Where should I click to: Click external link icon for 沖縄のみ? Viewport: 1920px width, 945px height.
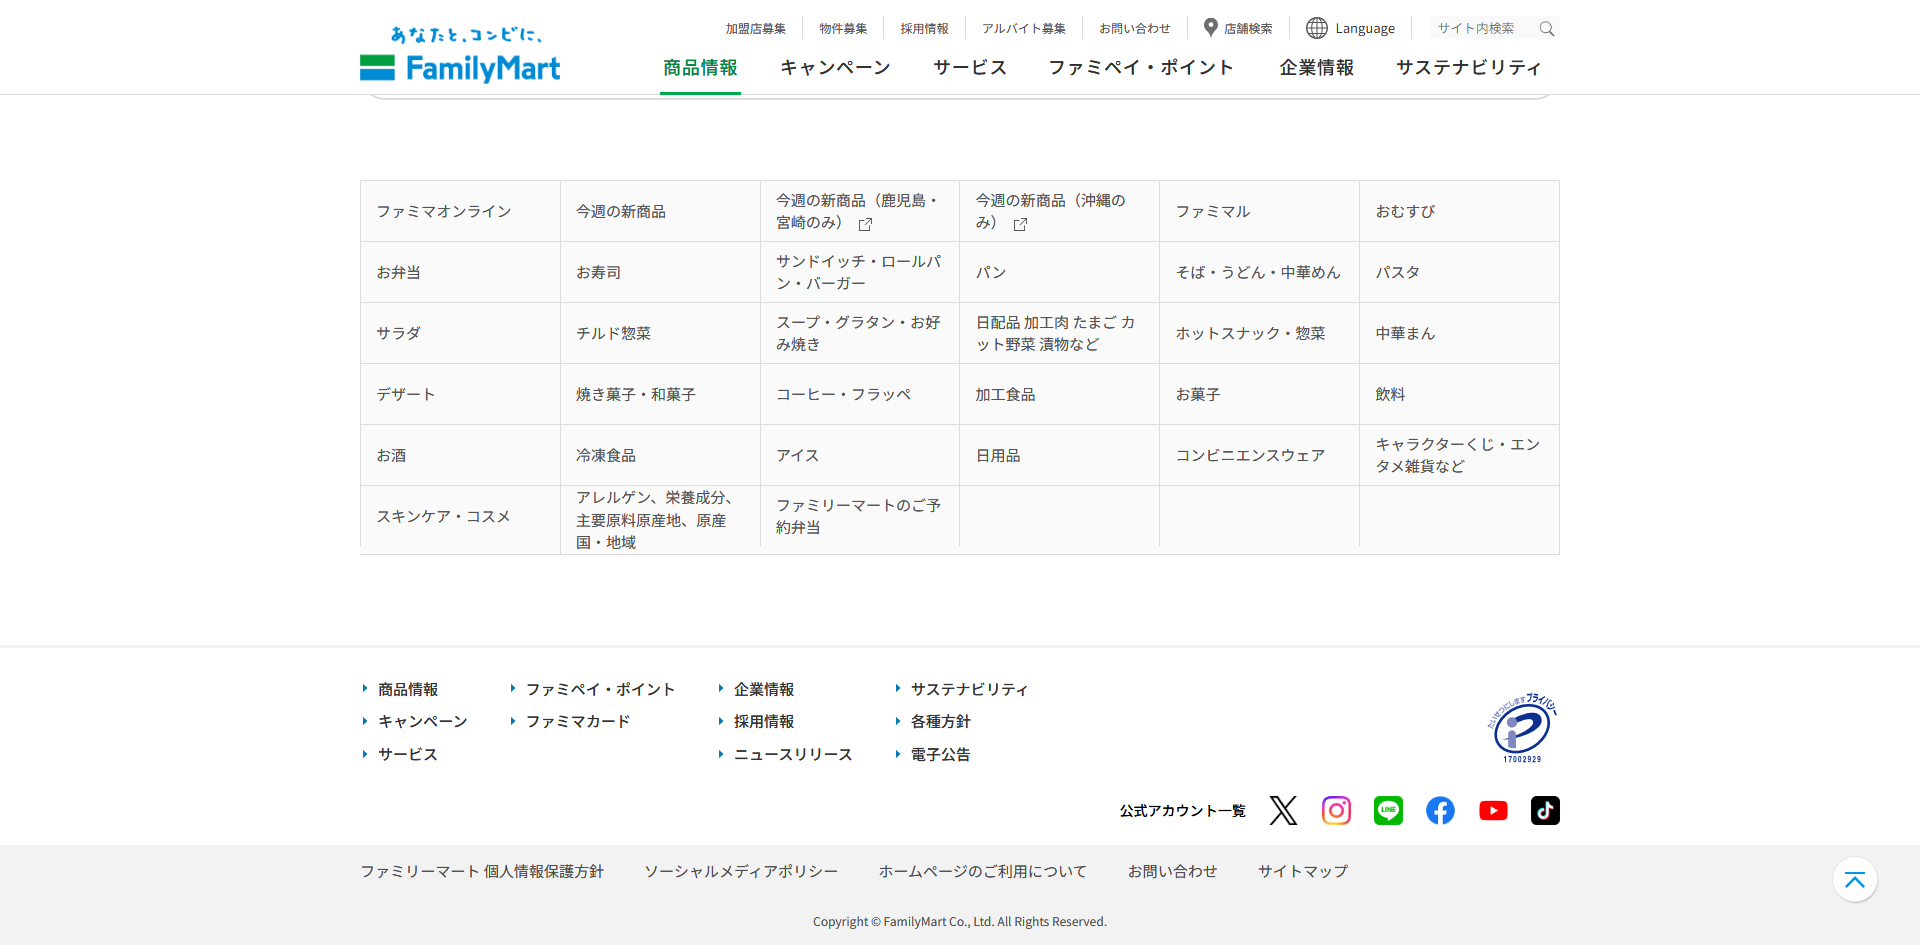point(1020,224)
